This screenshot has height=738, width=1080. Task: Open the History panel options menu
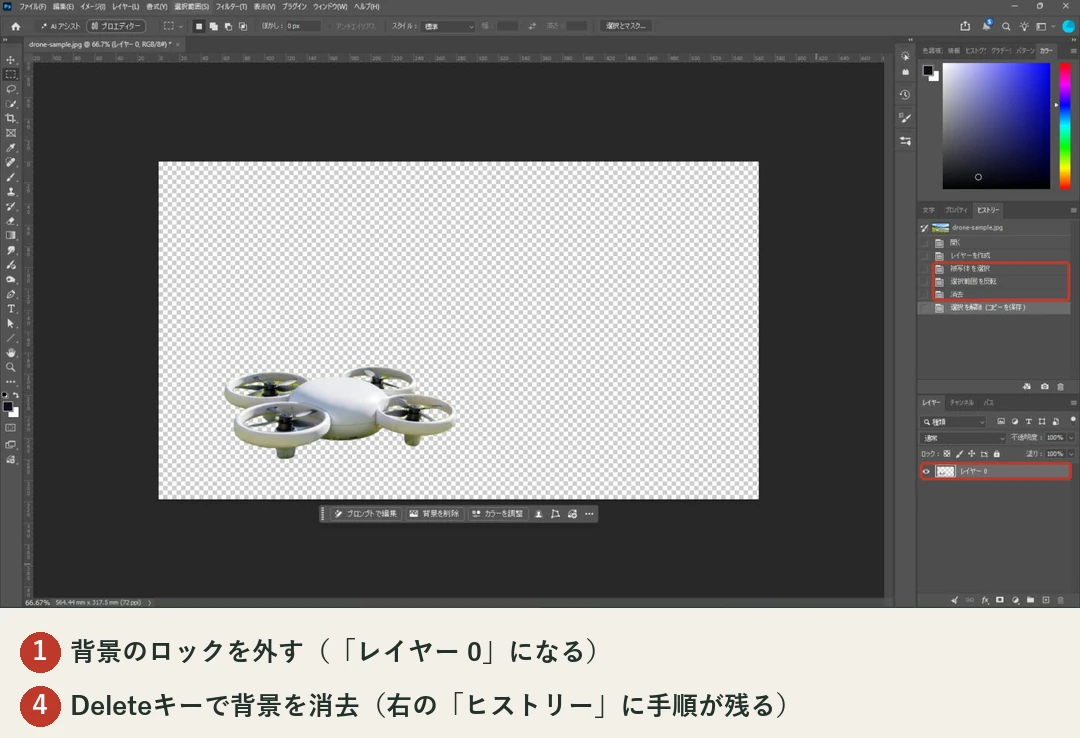tap(1073, 210)
